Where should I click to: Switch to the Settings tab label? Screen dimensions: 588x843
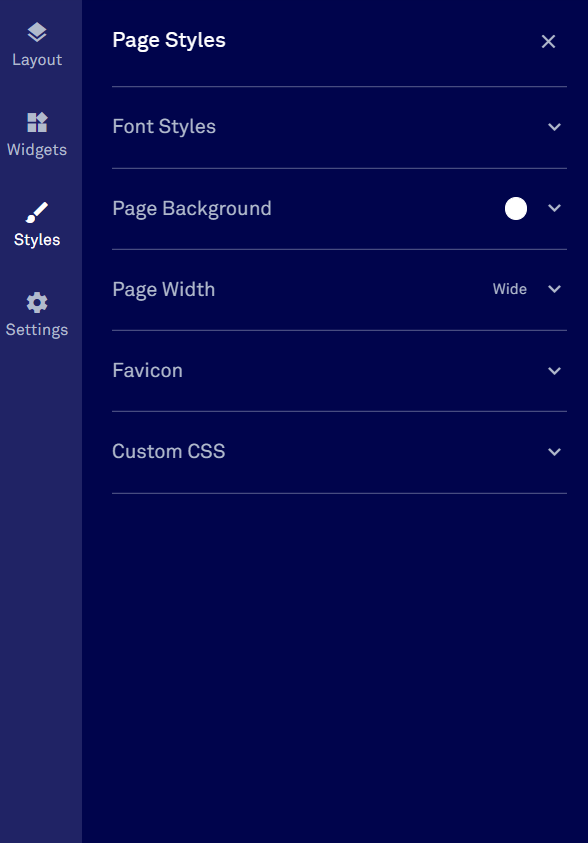coord(37,330)
